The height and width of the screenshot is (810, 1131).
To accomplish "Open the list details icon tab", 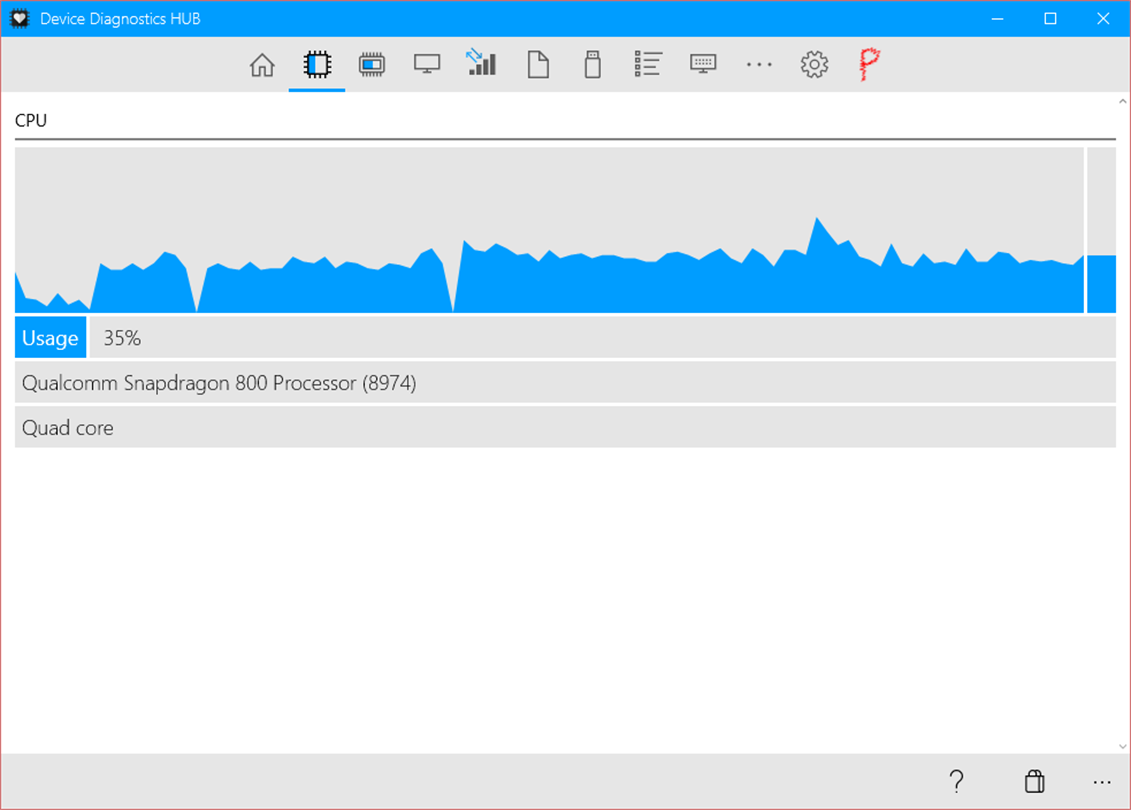I will (x=648, y=63).
